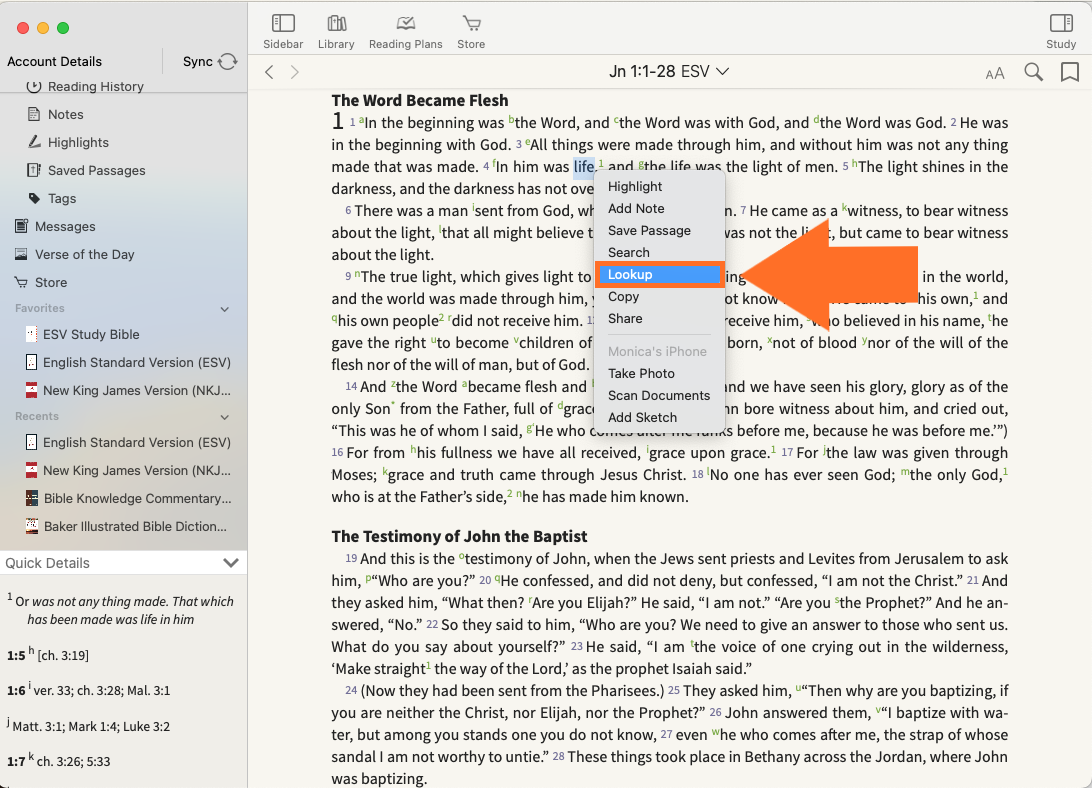
Task: Open Notes in sidebar
Action: click(x=65, y=114)
